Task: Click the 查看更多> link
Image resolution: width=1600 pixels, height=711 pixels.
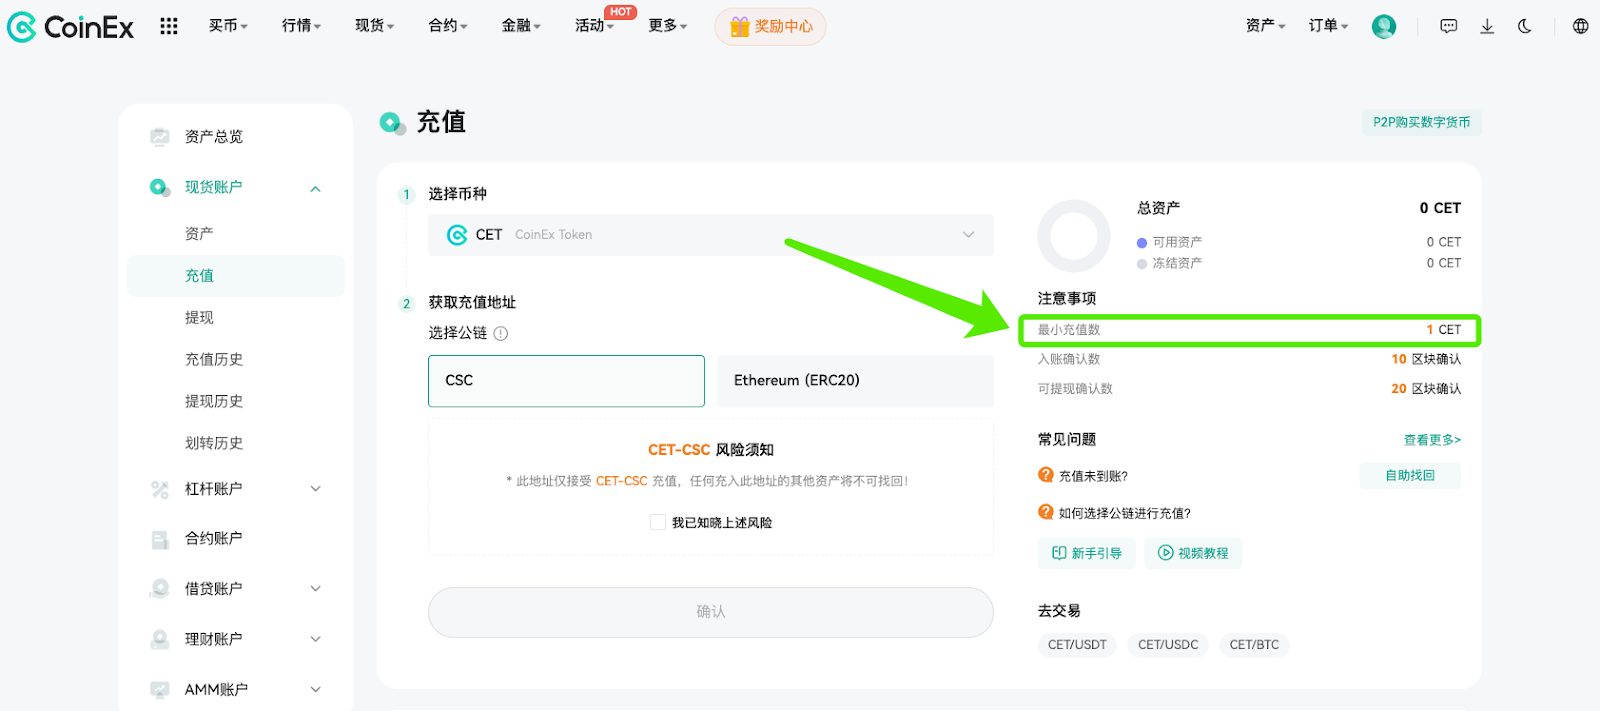Action: [1432, 440]
